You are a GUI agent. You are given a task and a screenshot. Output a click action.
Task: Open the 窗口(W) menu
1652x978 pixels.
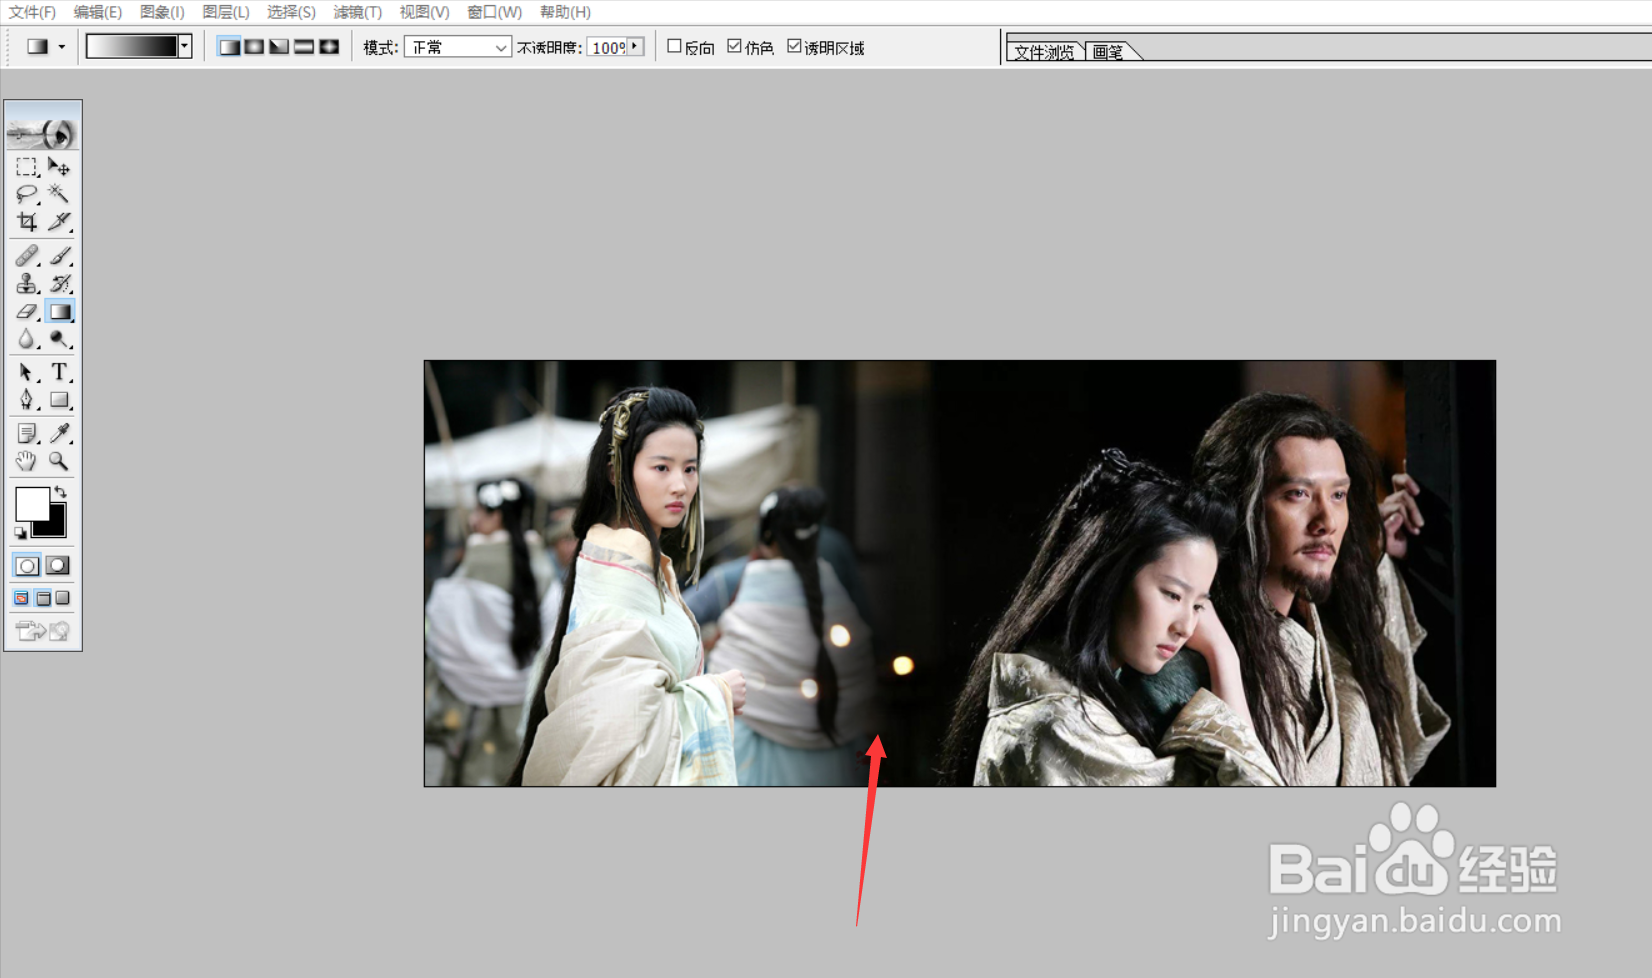pos(494,12)
